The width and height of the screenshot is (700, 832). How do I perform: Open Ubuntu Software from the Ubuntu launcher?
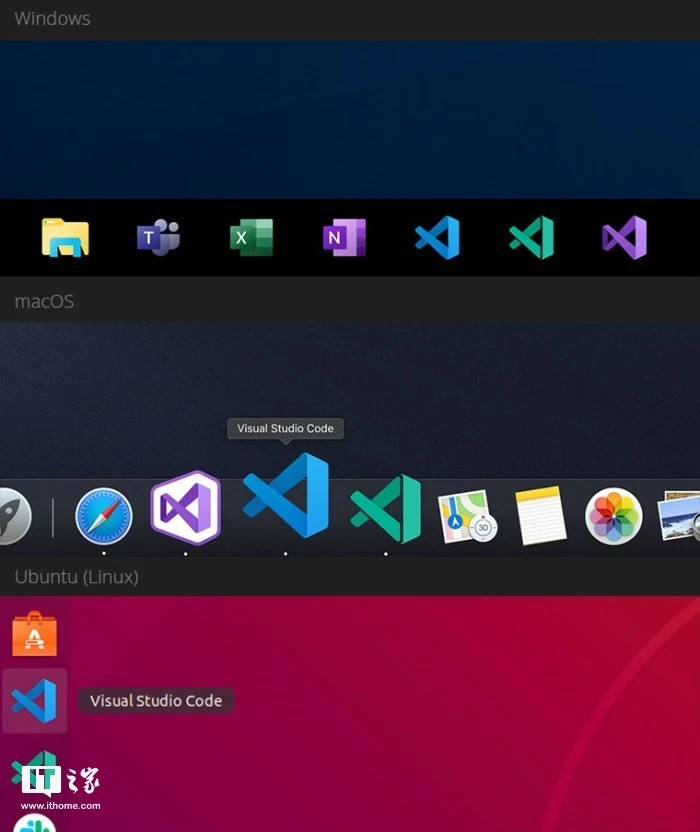[x=34, y=633]
